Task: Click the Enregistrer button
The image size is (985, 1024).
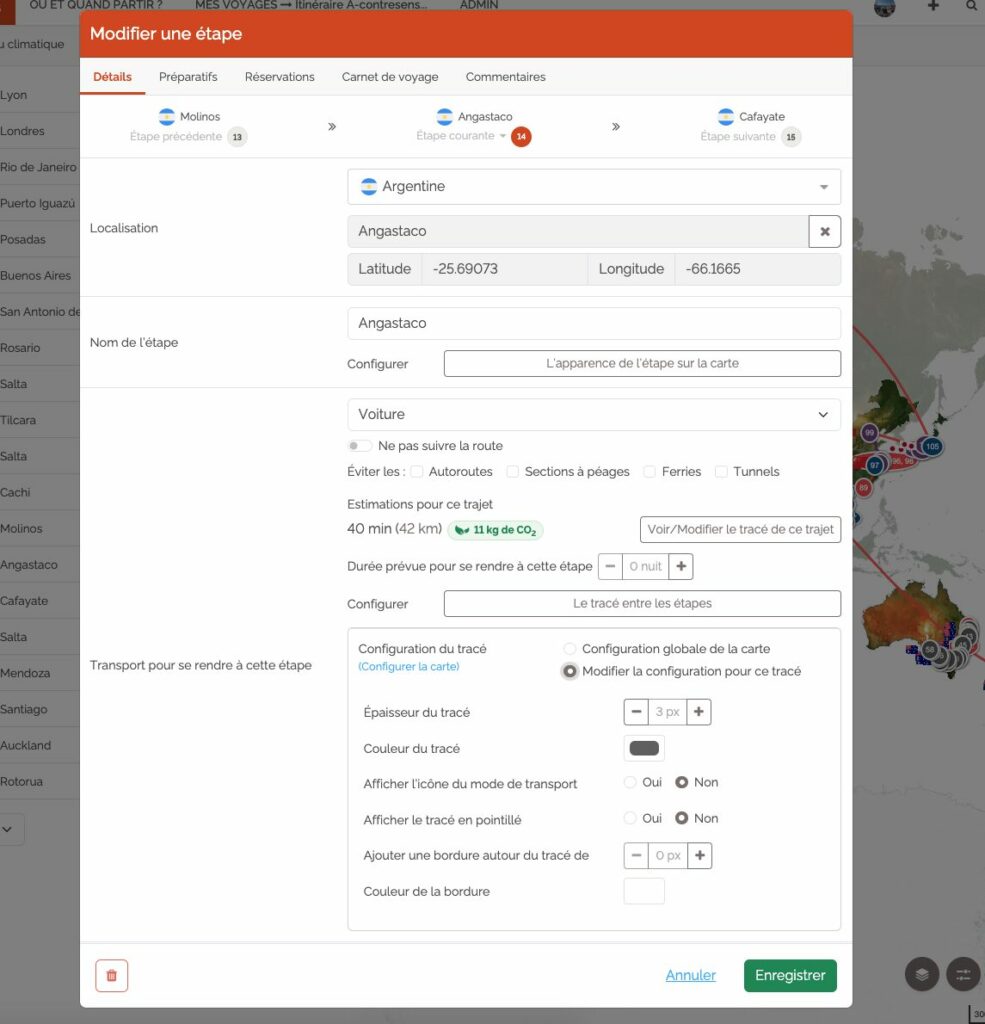Action: click(789, 975)
